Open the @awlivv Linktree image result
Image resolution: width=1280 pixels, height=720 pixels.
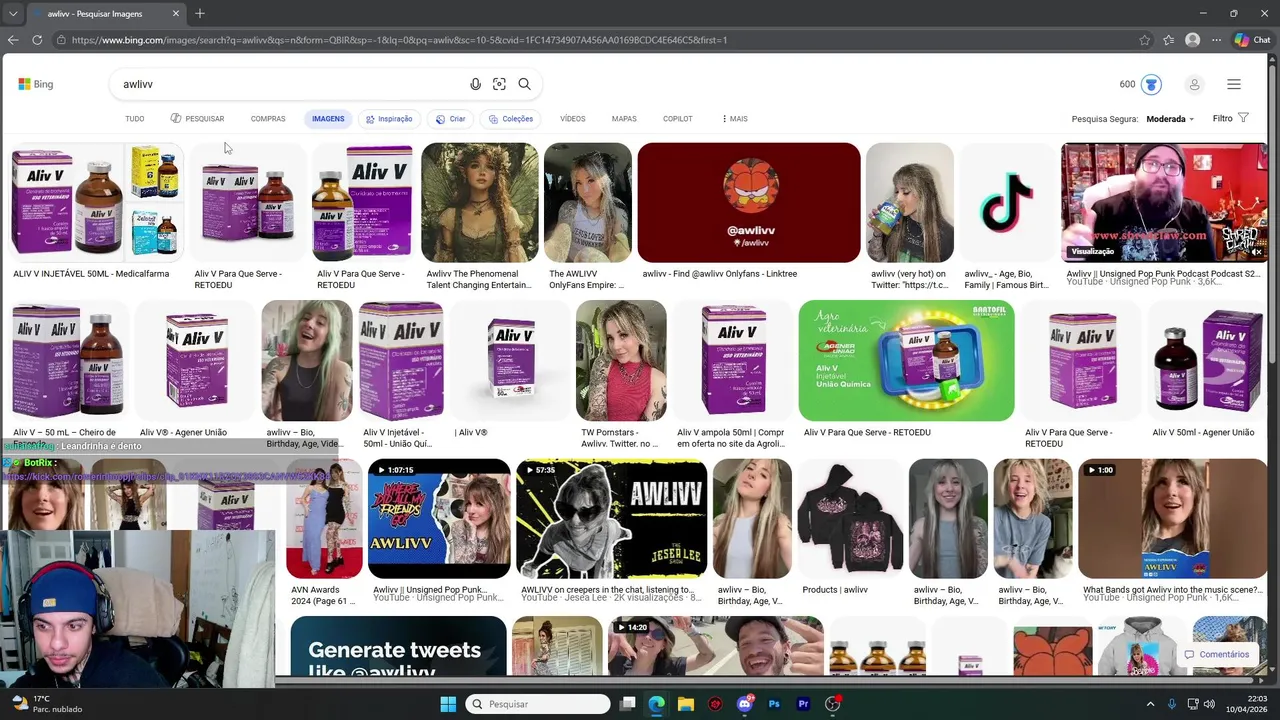pos(749,203)
